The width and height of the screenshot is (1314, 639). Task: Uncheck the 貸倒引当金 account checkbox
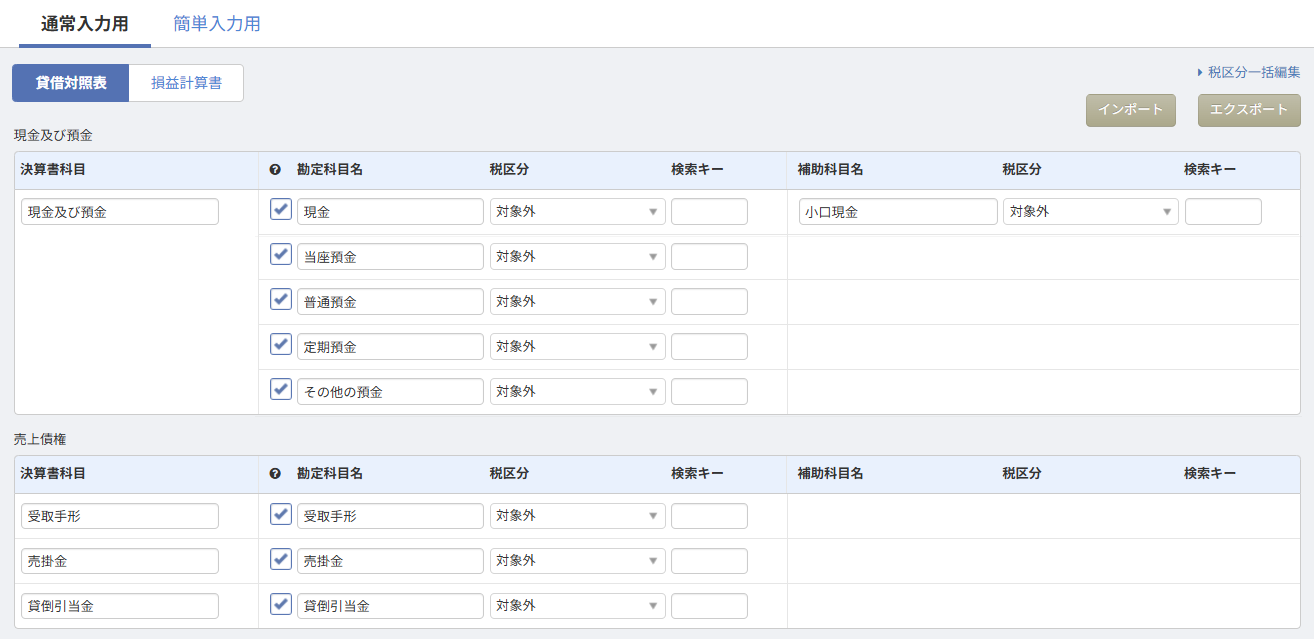click(281, 605)
